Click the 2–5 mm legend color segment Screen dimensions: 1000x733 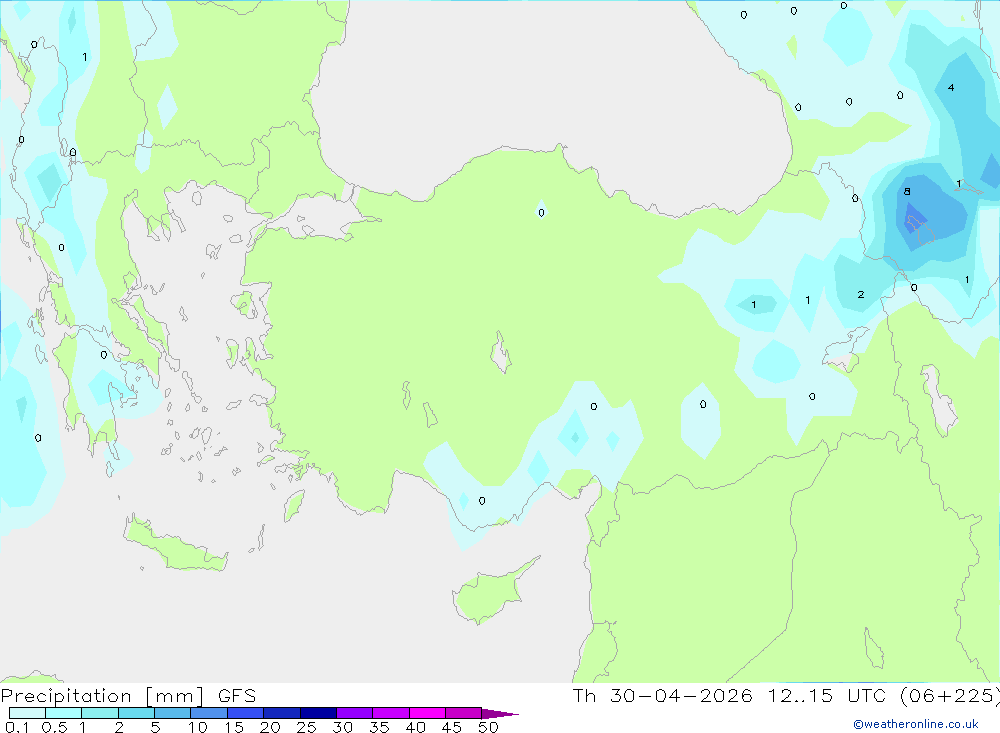point(136,713)
